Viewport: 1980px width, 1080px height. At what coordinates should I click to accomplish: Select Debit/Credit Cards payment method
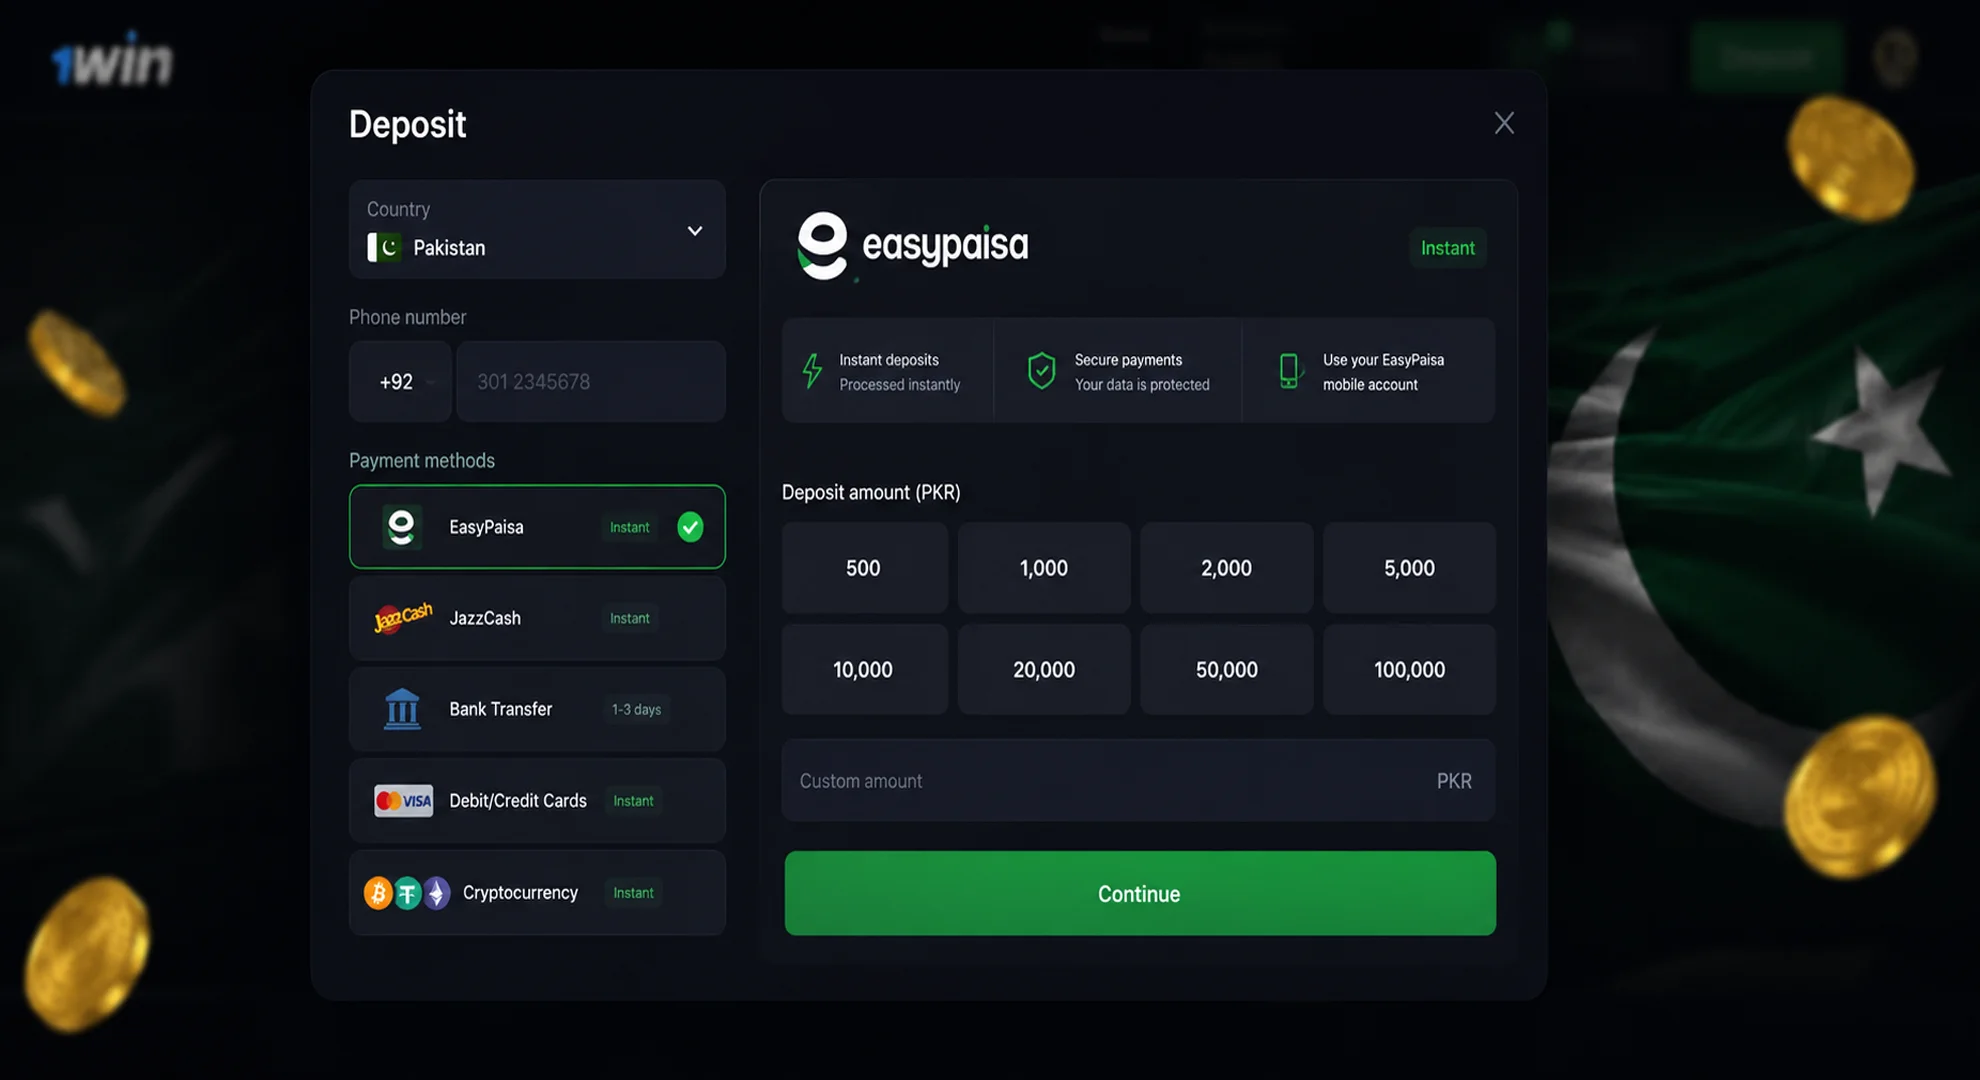coord(537,800)
